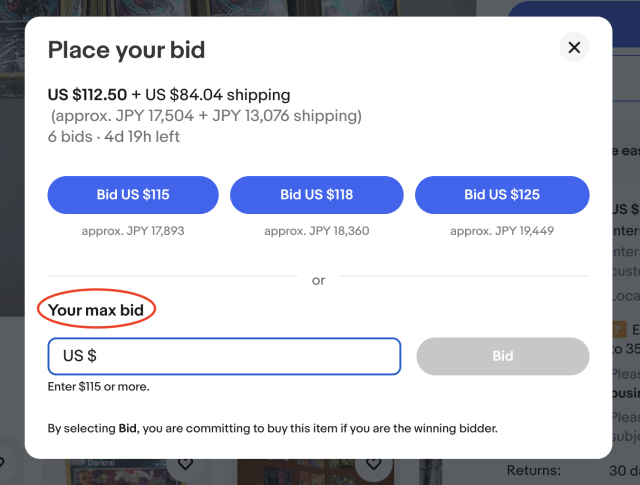Click the Place your bid heading

pos(126,50)
